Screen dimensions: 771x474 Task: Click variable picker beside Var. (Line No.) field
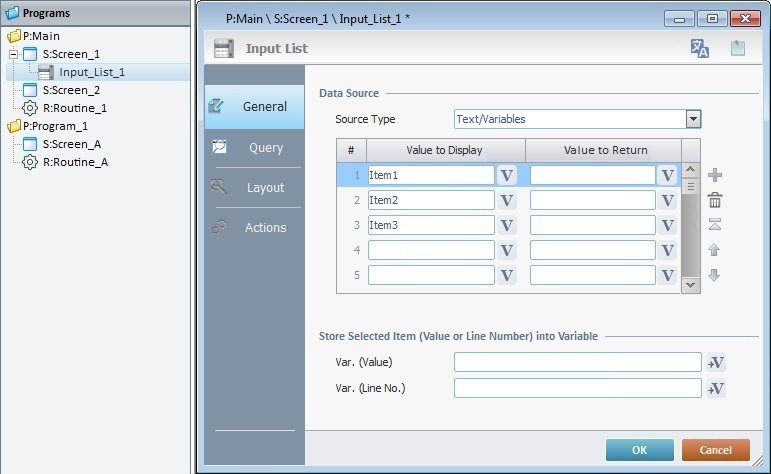click(716, 388)
